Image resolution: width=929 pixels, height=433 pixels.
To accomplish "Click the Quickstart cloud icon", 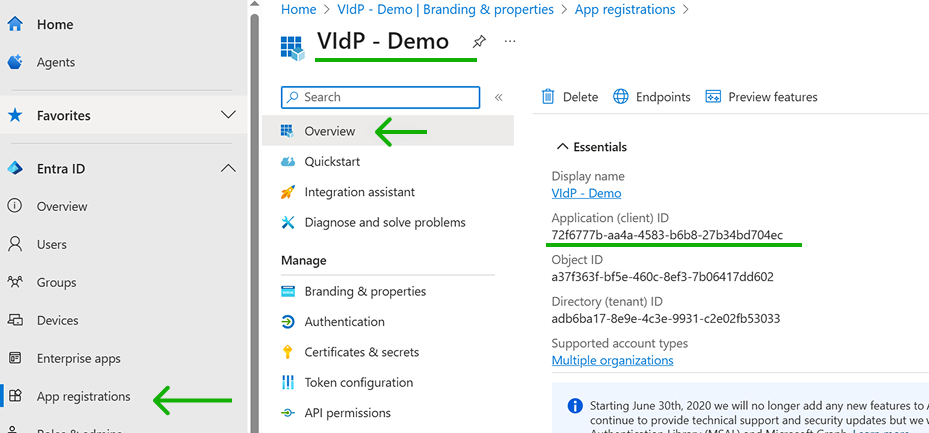I will click(288, 162).
